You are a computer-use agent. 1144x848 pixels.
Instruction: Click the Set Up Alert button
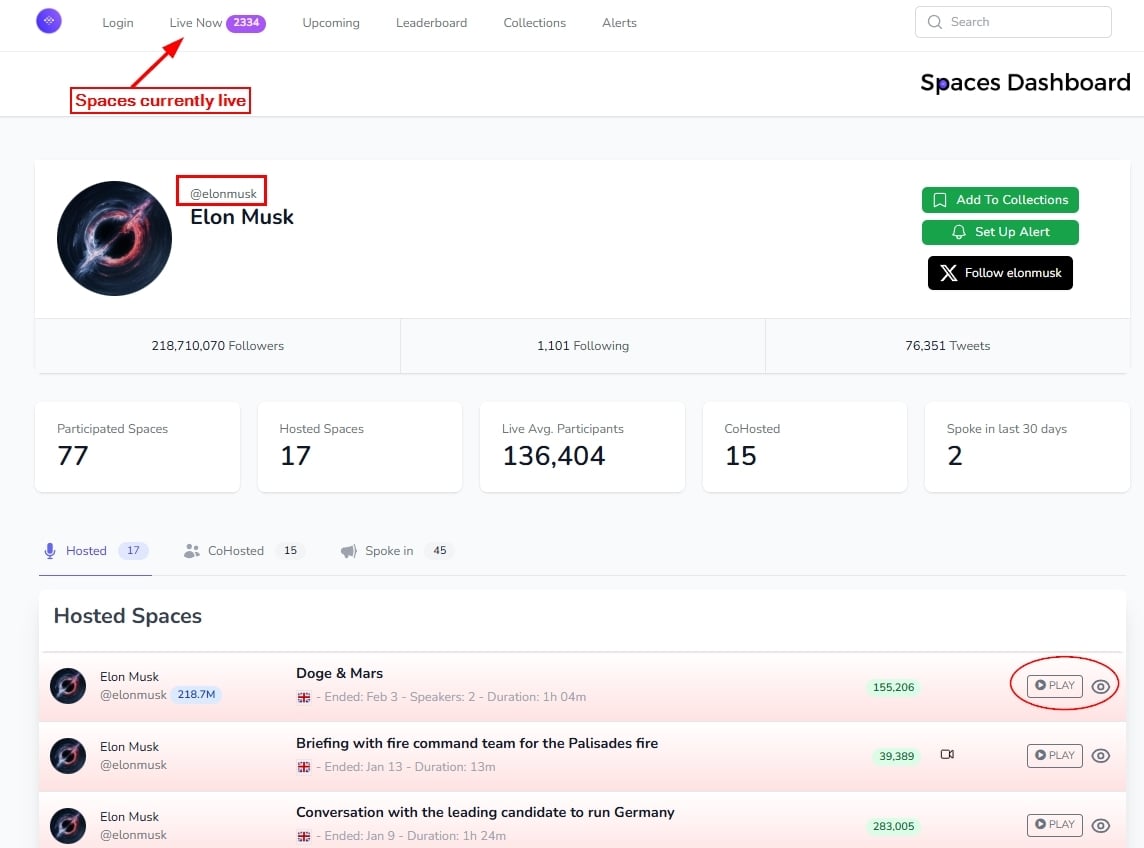click(x=1000, y=232)
